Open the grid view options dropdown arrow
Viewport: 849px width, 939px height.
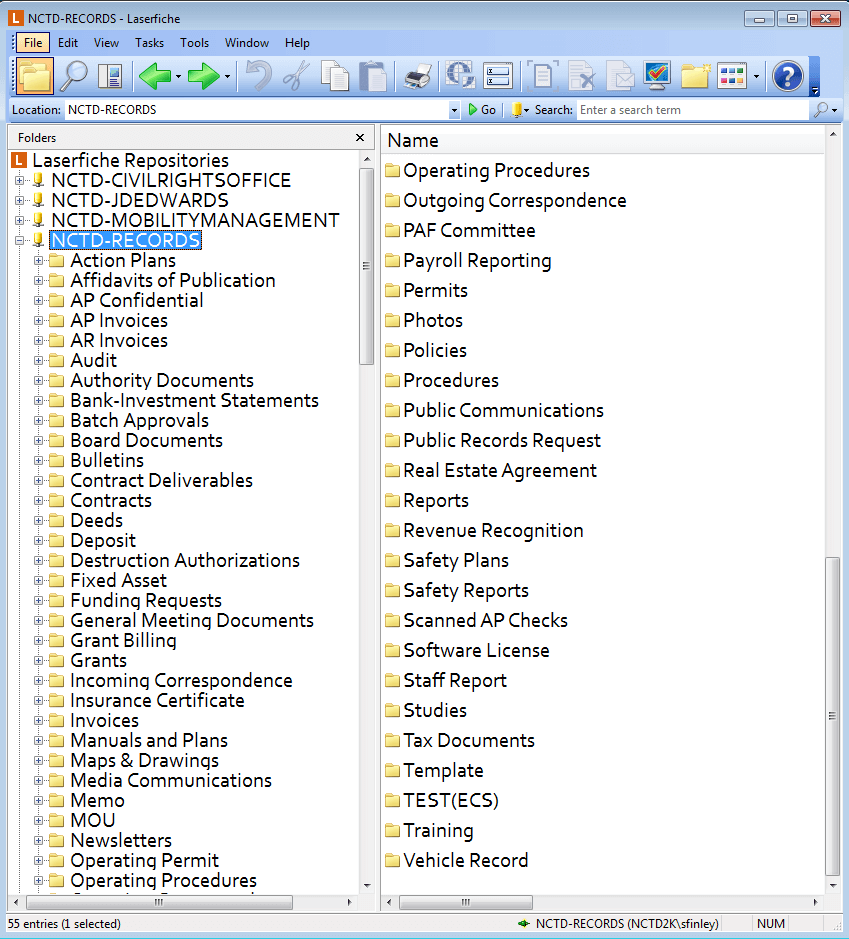(756, 77)
